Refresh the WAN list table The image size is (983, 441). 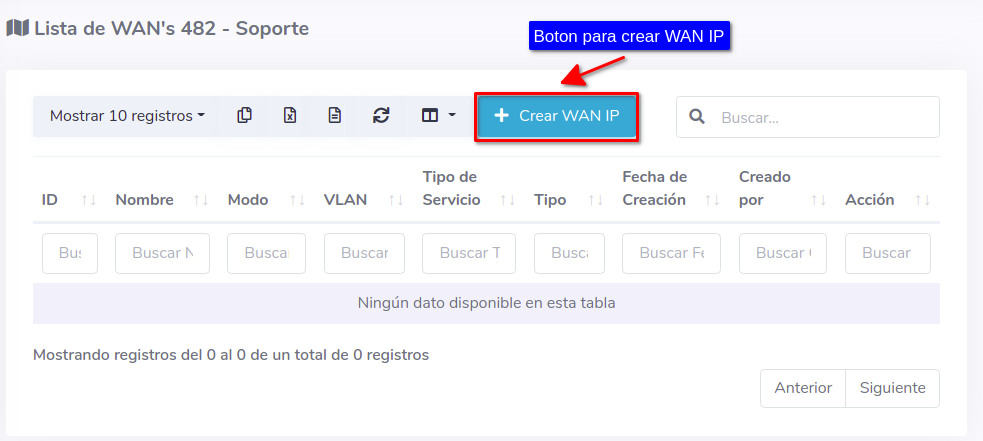click(x=381, y=116)
